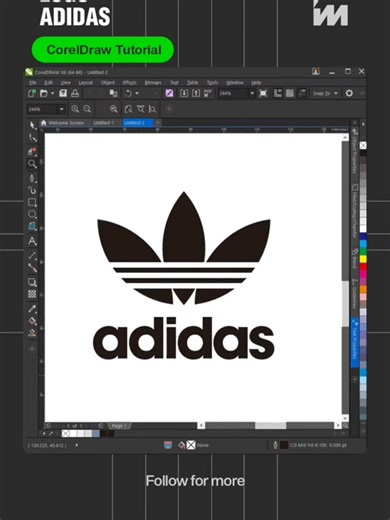Click horizontal scrollbar right arrow
The height and width of the screenshot is (520, 390).
(338, 425)
